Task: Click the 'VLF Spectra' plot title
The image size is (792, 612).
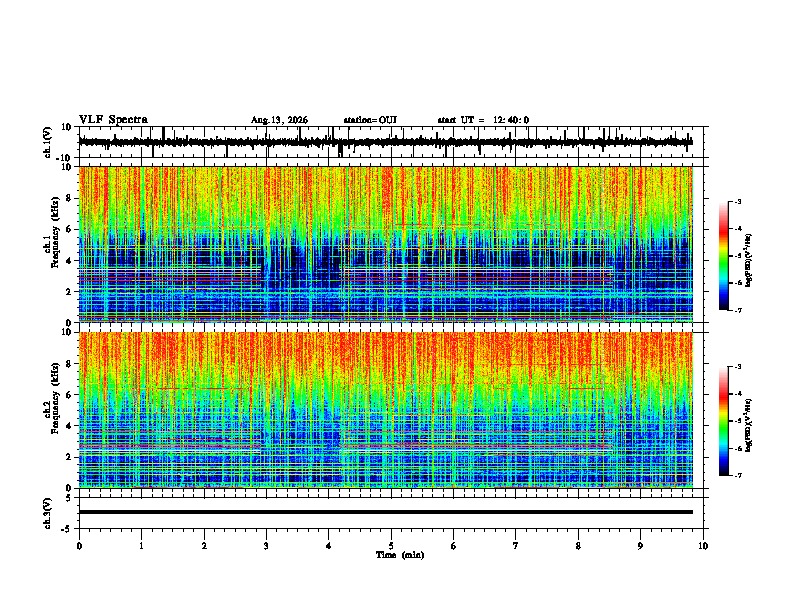Action: (x=113, y=120)
